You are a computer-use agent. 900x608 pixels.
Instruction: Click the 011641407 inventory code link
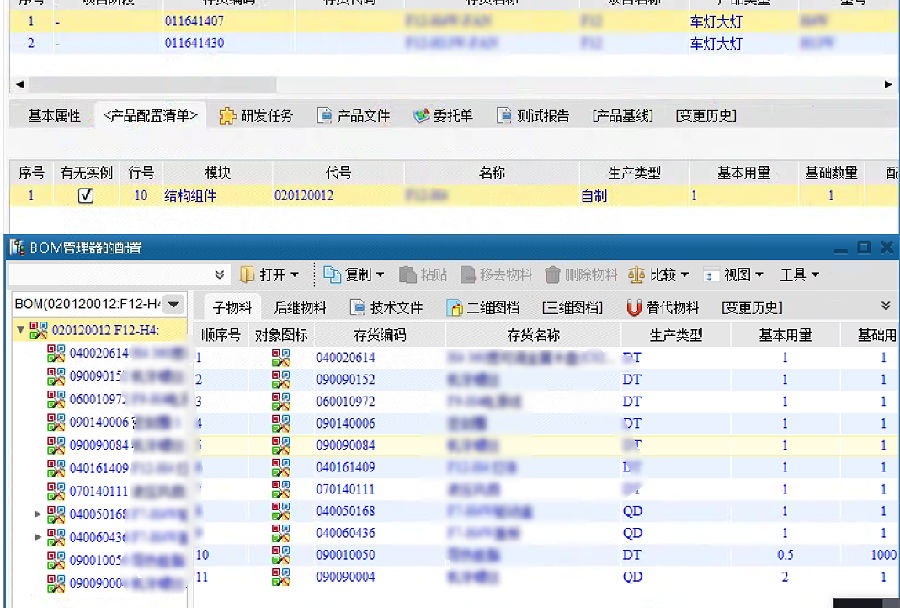pos(194,20)
